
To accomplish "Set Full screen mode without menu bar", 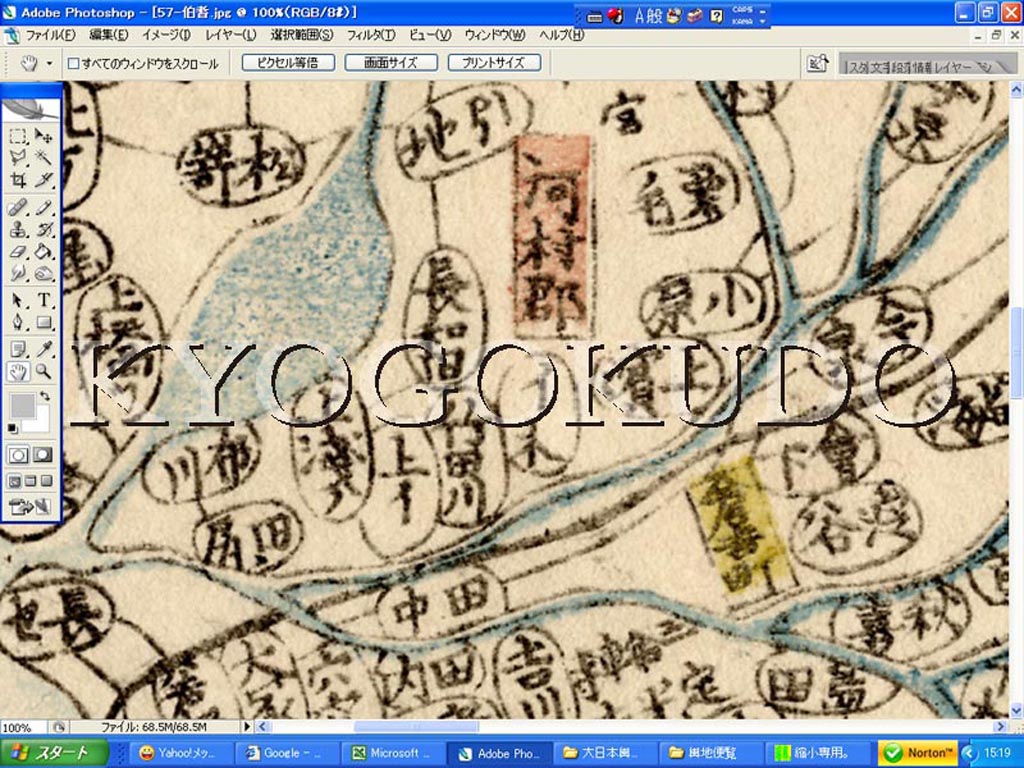I will click(46, 482).
